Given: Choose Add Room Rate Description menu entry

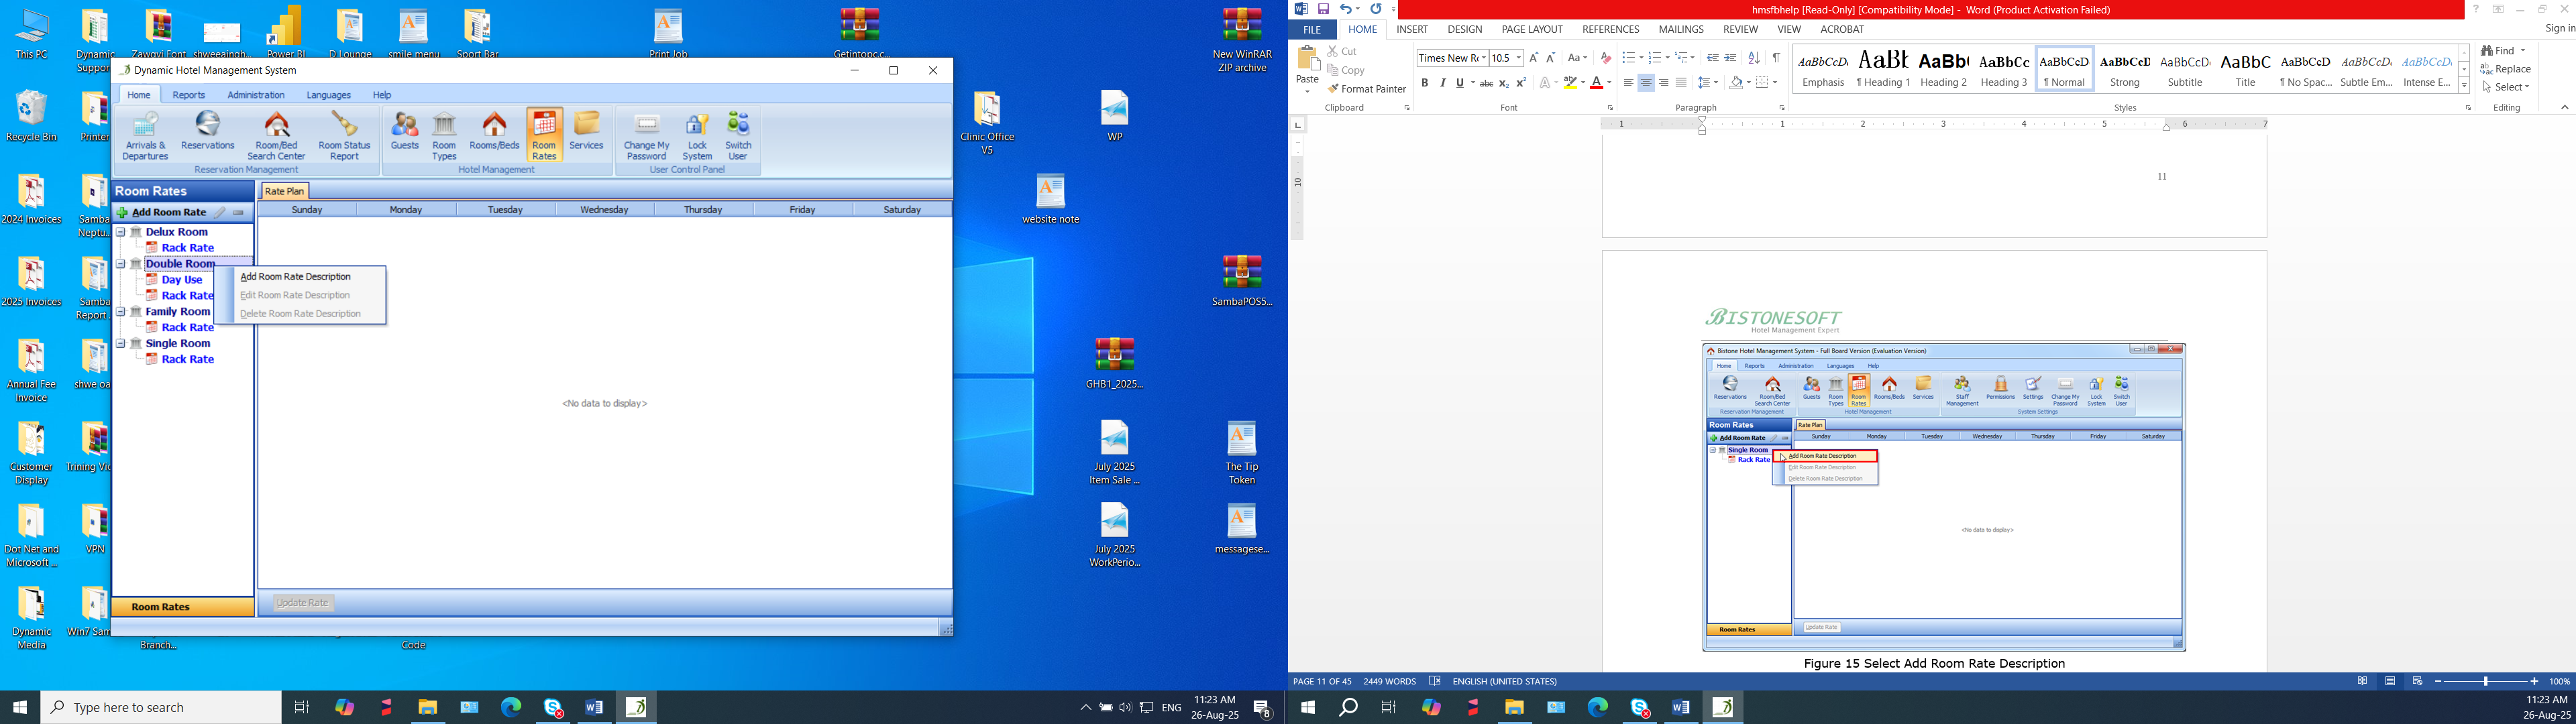Looking at the screenshot, I should [295, 277].
